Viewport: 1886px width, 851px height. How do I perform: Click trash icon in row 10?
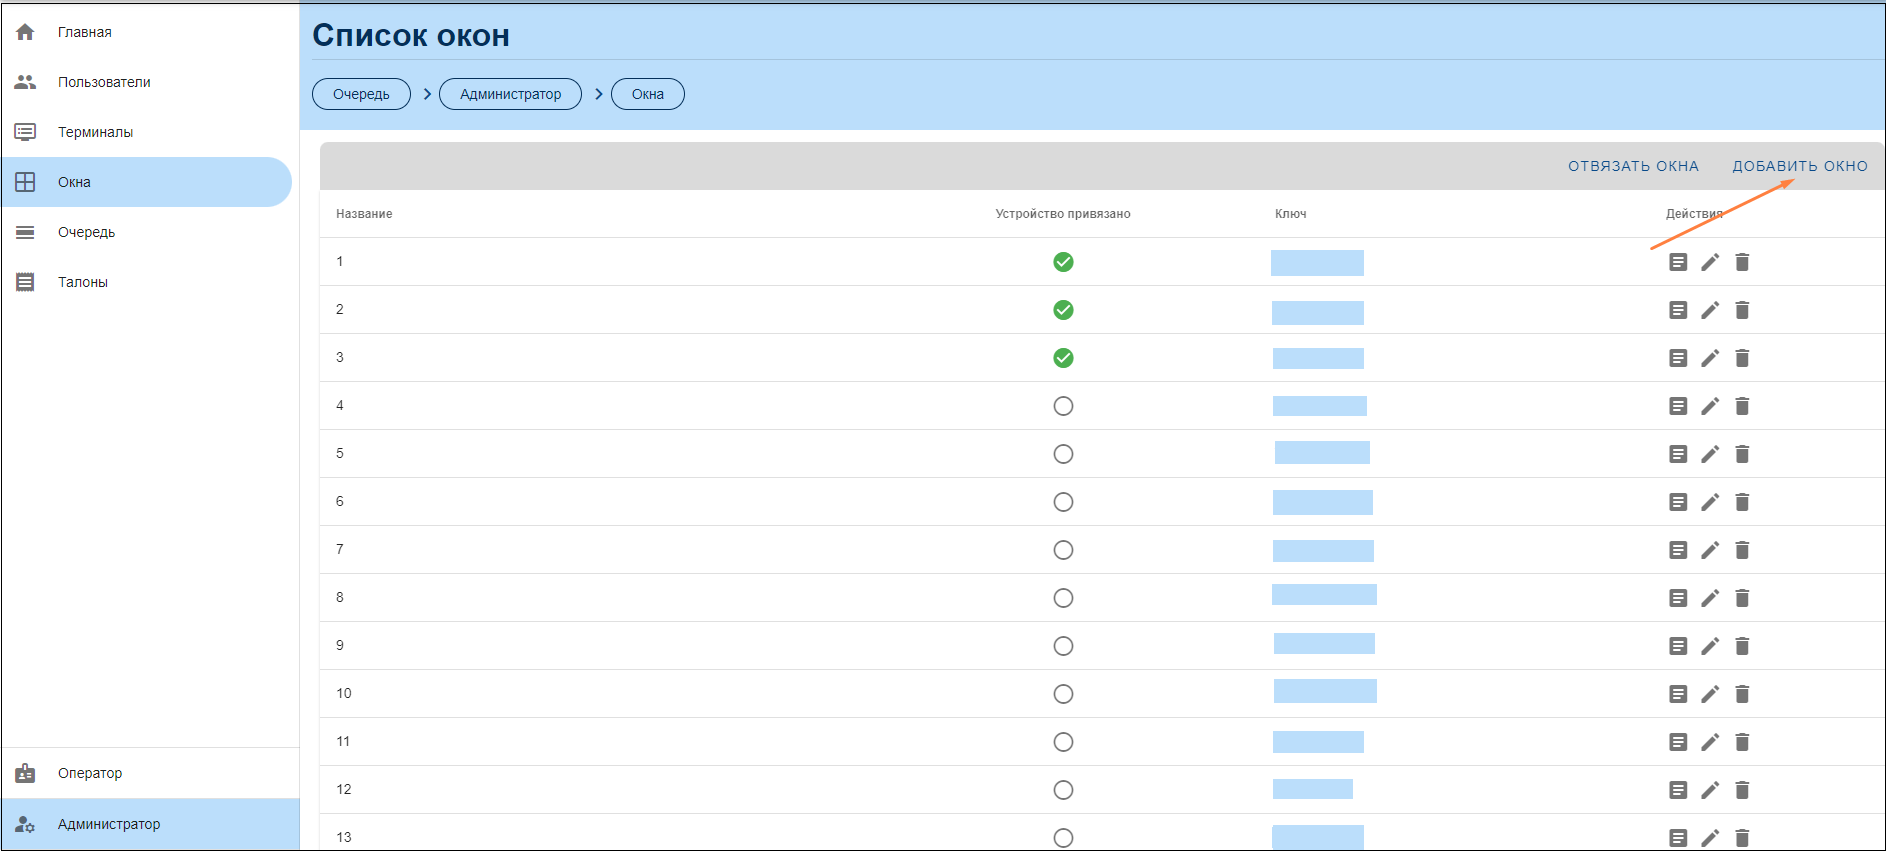click(1742, 694)
